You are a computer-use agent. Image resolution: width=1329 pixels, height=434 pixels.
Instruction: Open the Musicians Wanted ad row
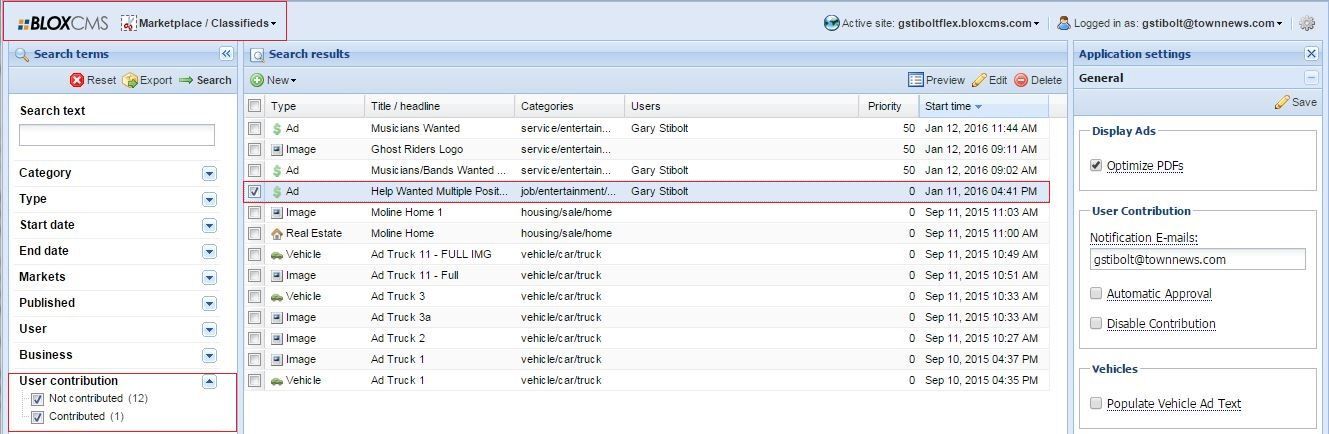(x=415, y=128)
